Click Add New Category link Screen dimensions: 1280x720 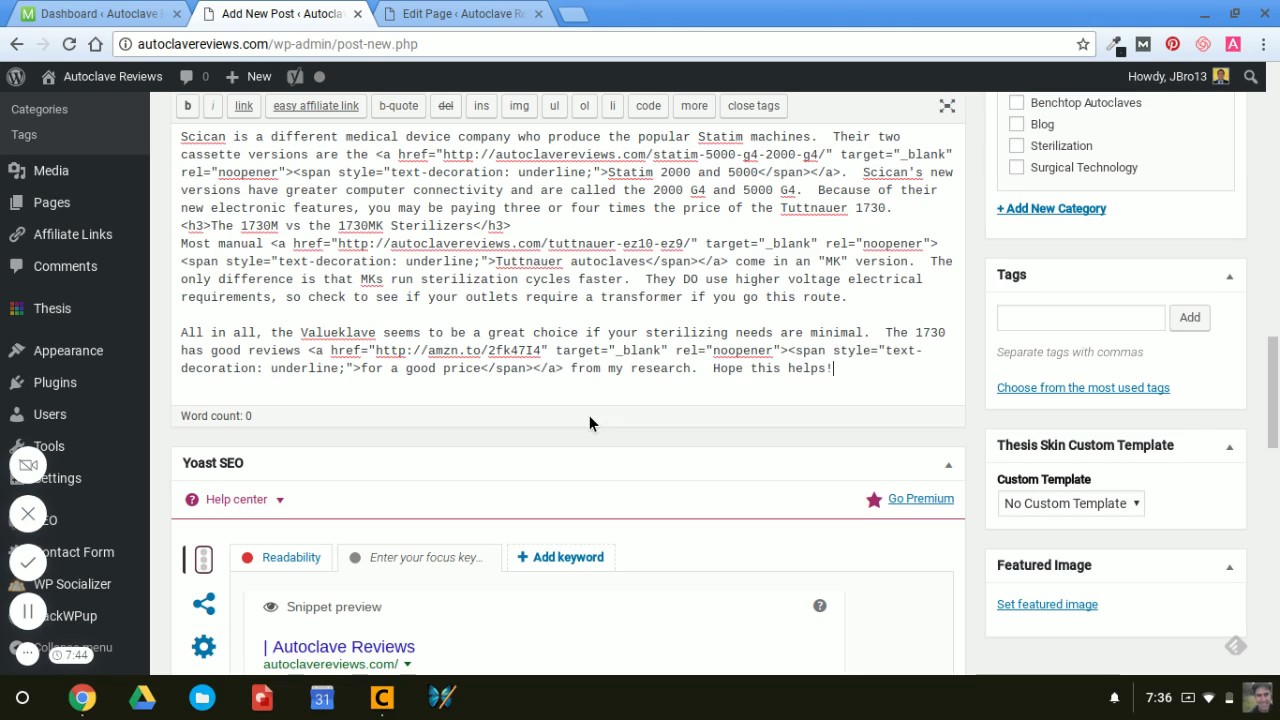(x=1051, y=208)
